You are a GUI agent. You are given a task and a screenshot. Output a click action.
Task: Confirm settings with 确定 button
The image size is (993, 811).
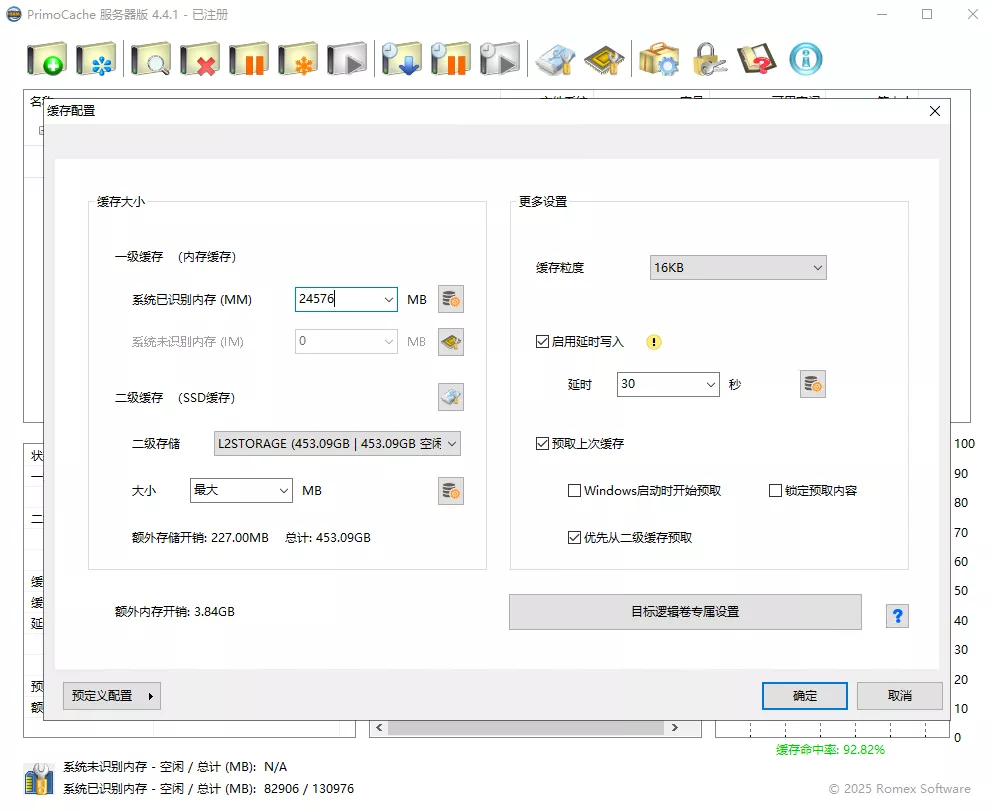pos(804,695)
